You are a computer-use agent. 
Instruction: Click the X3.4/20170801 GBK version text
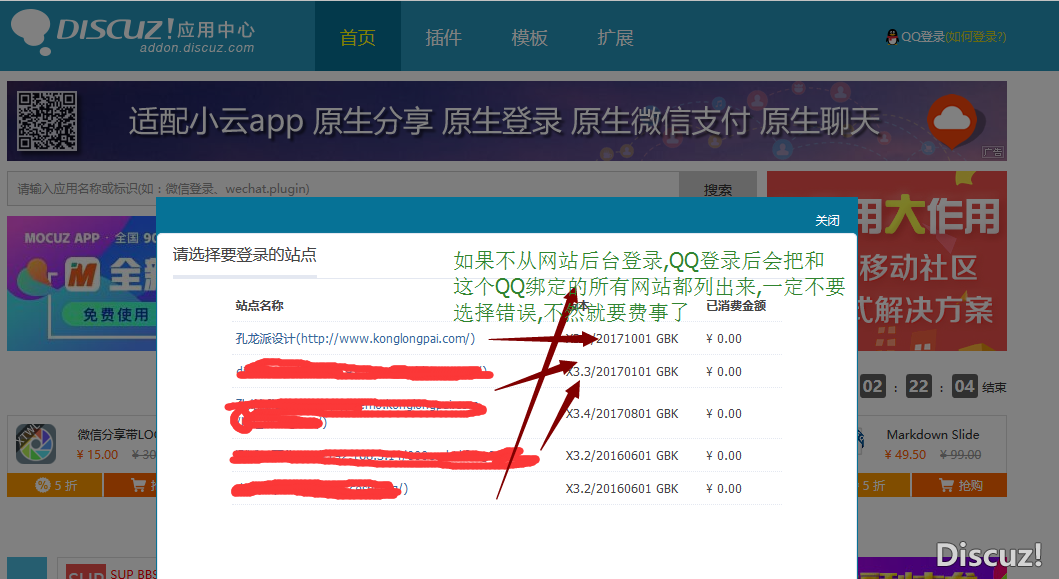click(x=622, y=413)
